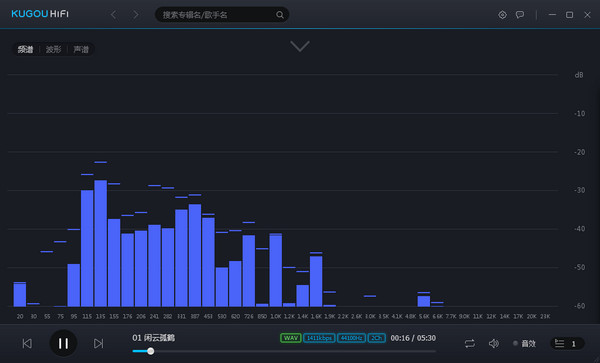Click the 5.6K frequency bar
The image size is (600, 363).
click(424, 301)
